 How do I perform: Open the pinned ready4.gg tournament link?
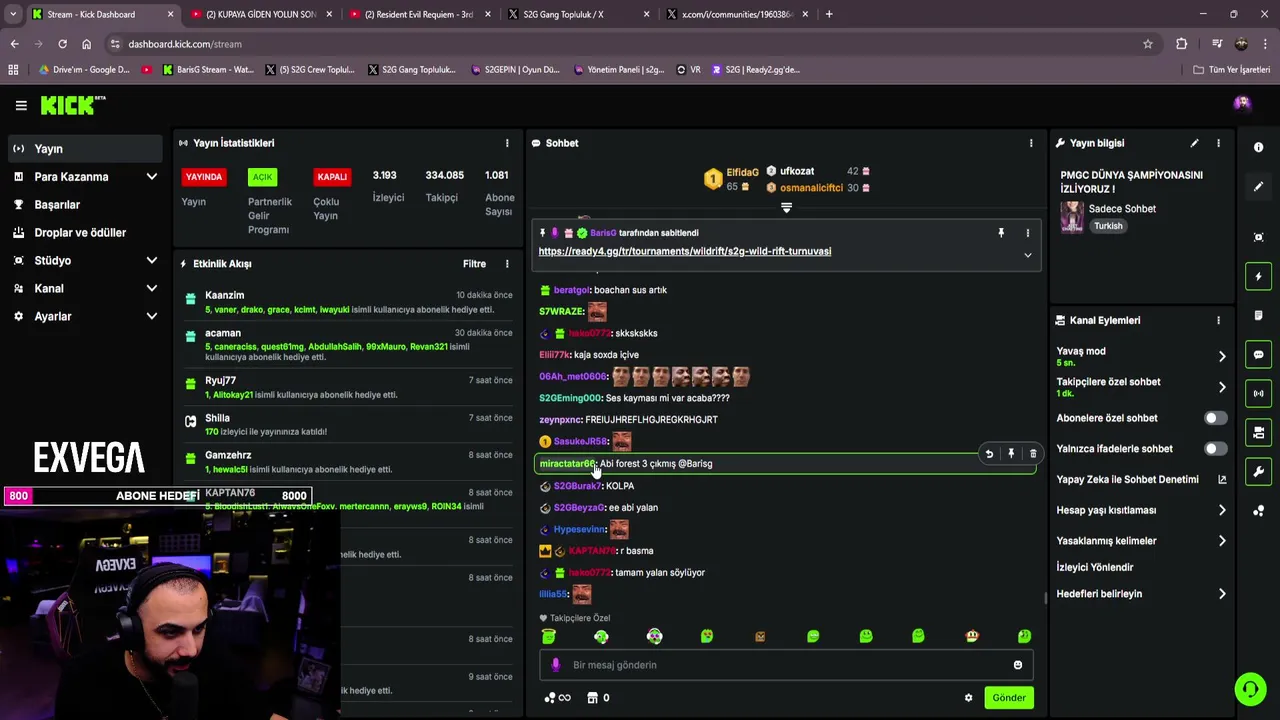click(x=685, y=251)
